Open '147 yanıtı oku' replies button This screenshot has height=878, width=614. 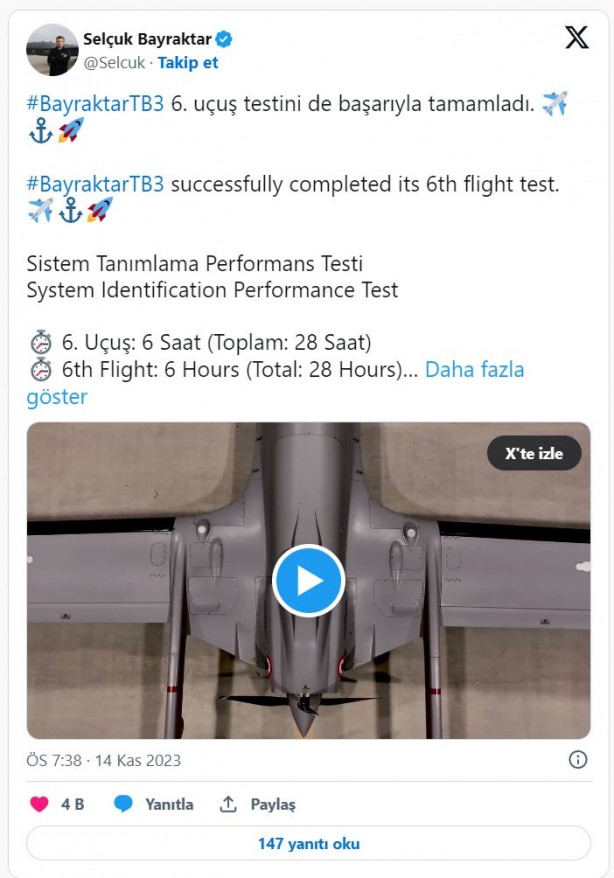[308, 843]
